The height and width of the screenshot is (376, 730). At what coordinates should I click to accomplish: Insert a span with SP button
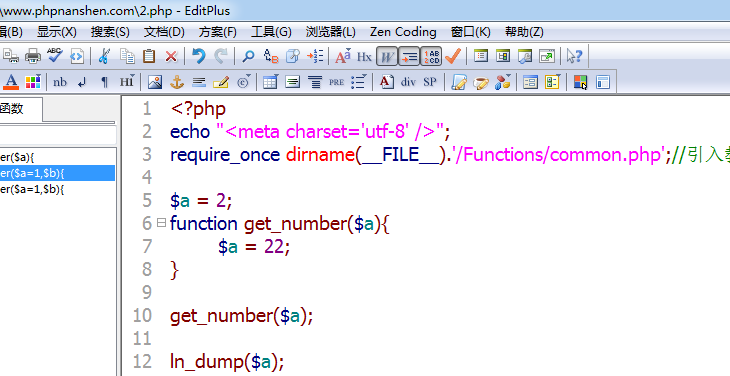430,82
